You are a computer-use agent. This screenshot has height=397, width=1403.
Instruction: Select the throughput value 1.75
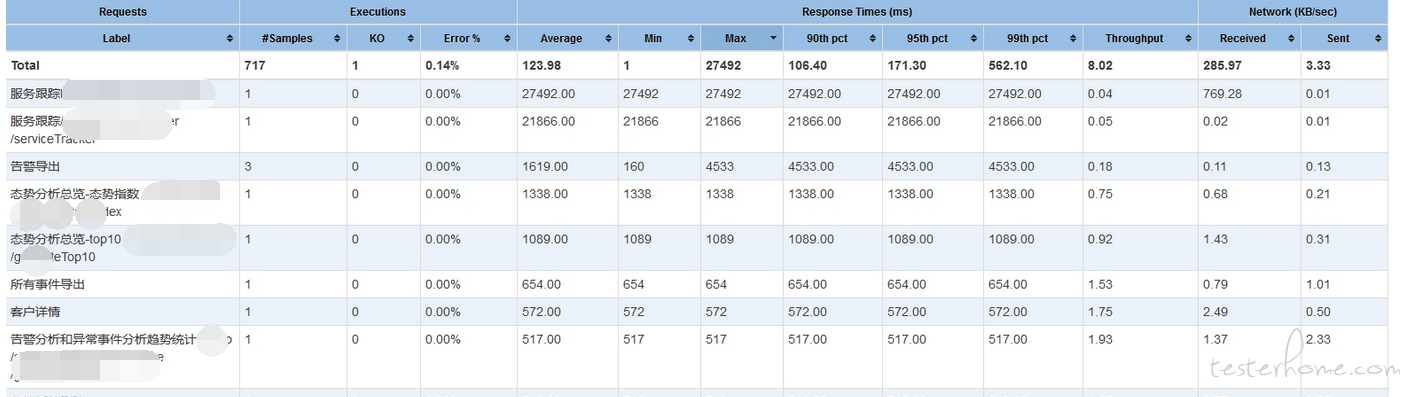[x=1099, y=312]
